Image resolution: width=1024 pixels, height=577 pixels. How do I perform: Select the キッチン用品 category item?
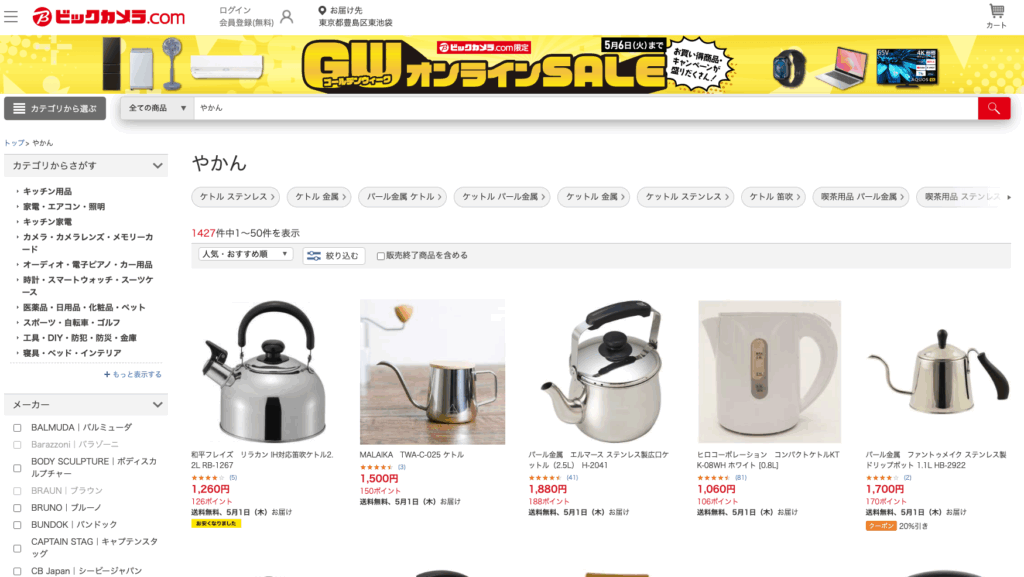tap(47, 191)
